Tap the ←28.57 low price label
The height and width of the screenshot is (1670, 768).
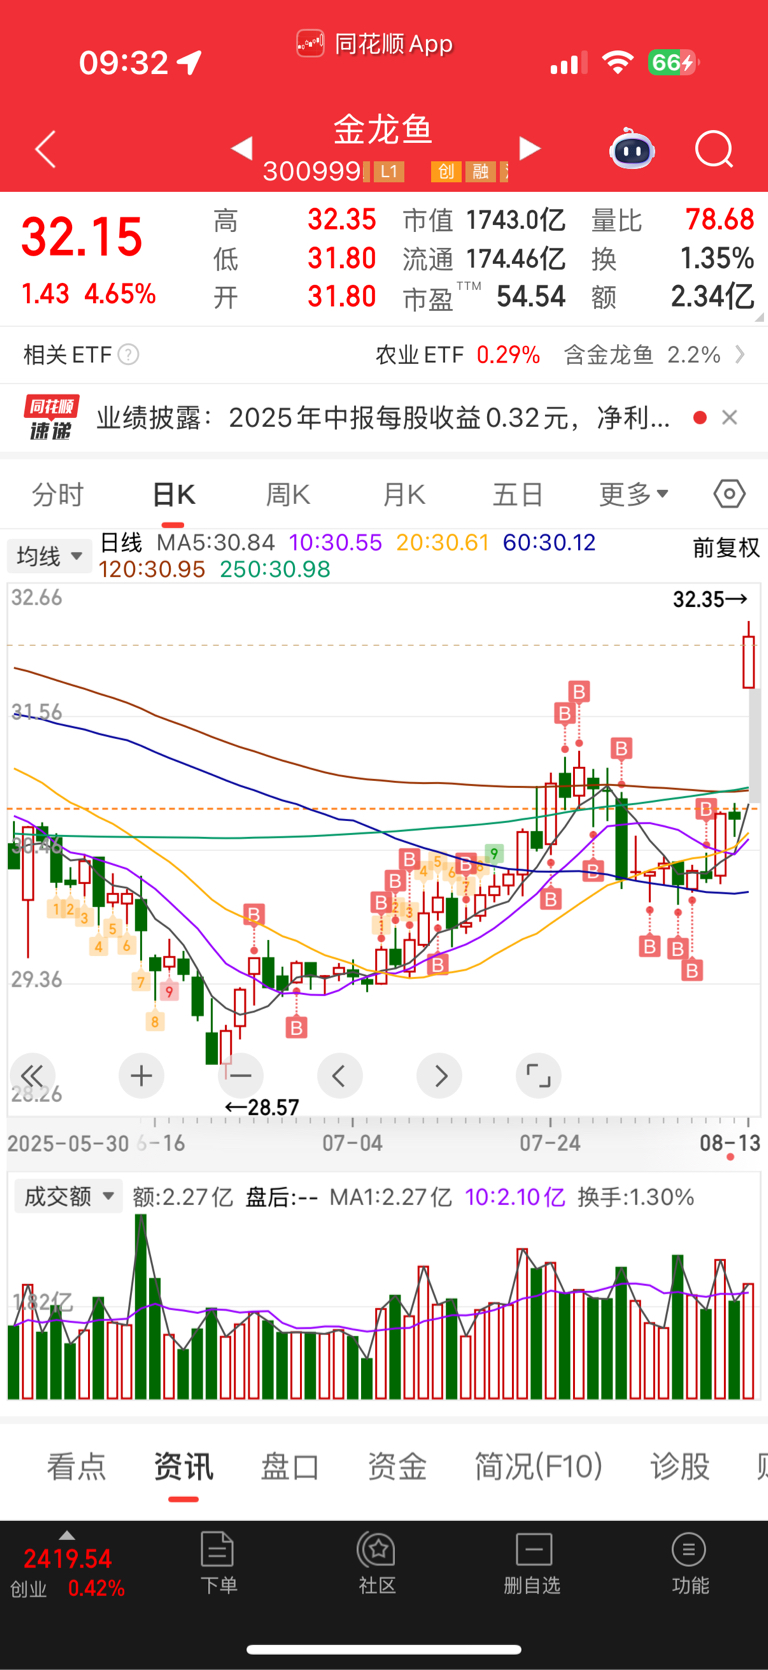pyautogui.click(x=261, y=1107)
